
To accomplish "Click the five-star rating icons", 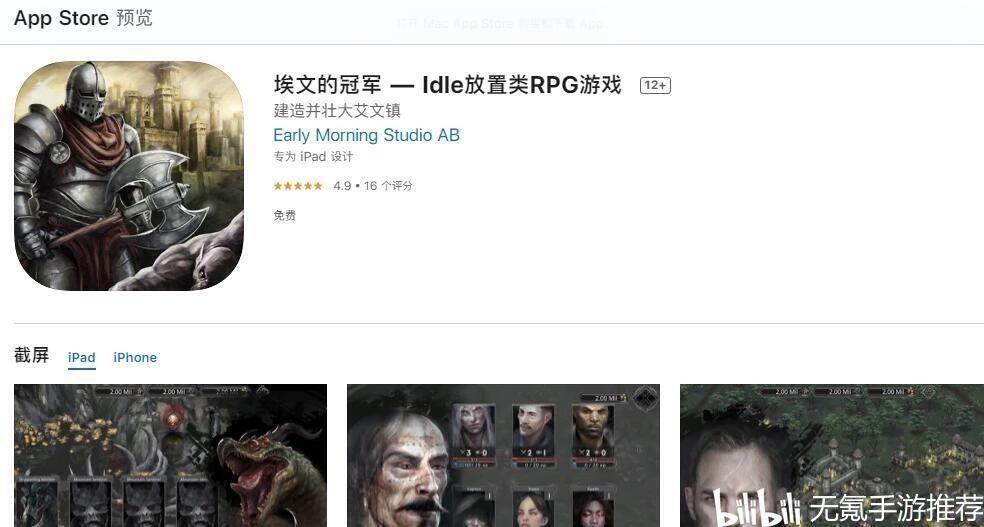I will pos(298,186).
